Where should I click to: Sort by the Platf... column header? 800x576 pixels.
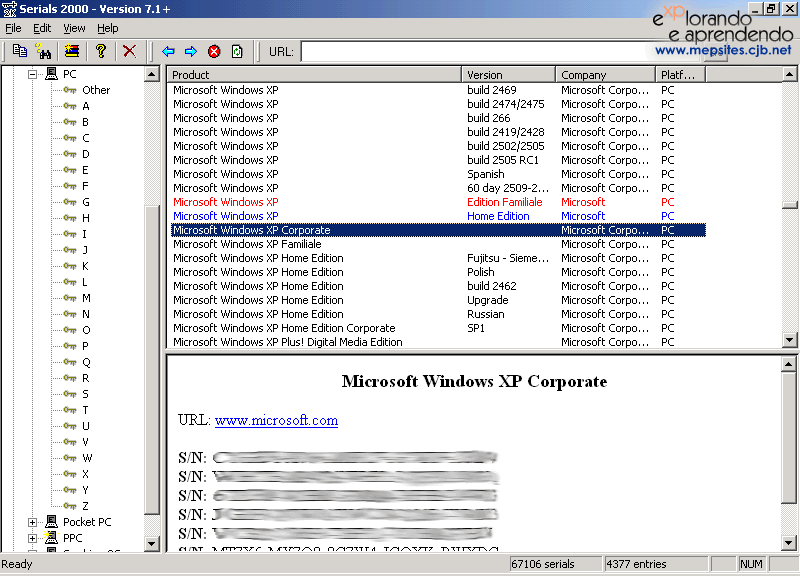click(680, 74)
